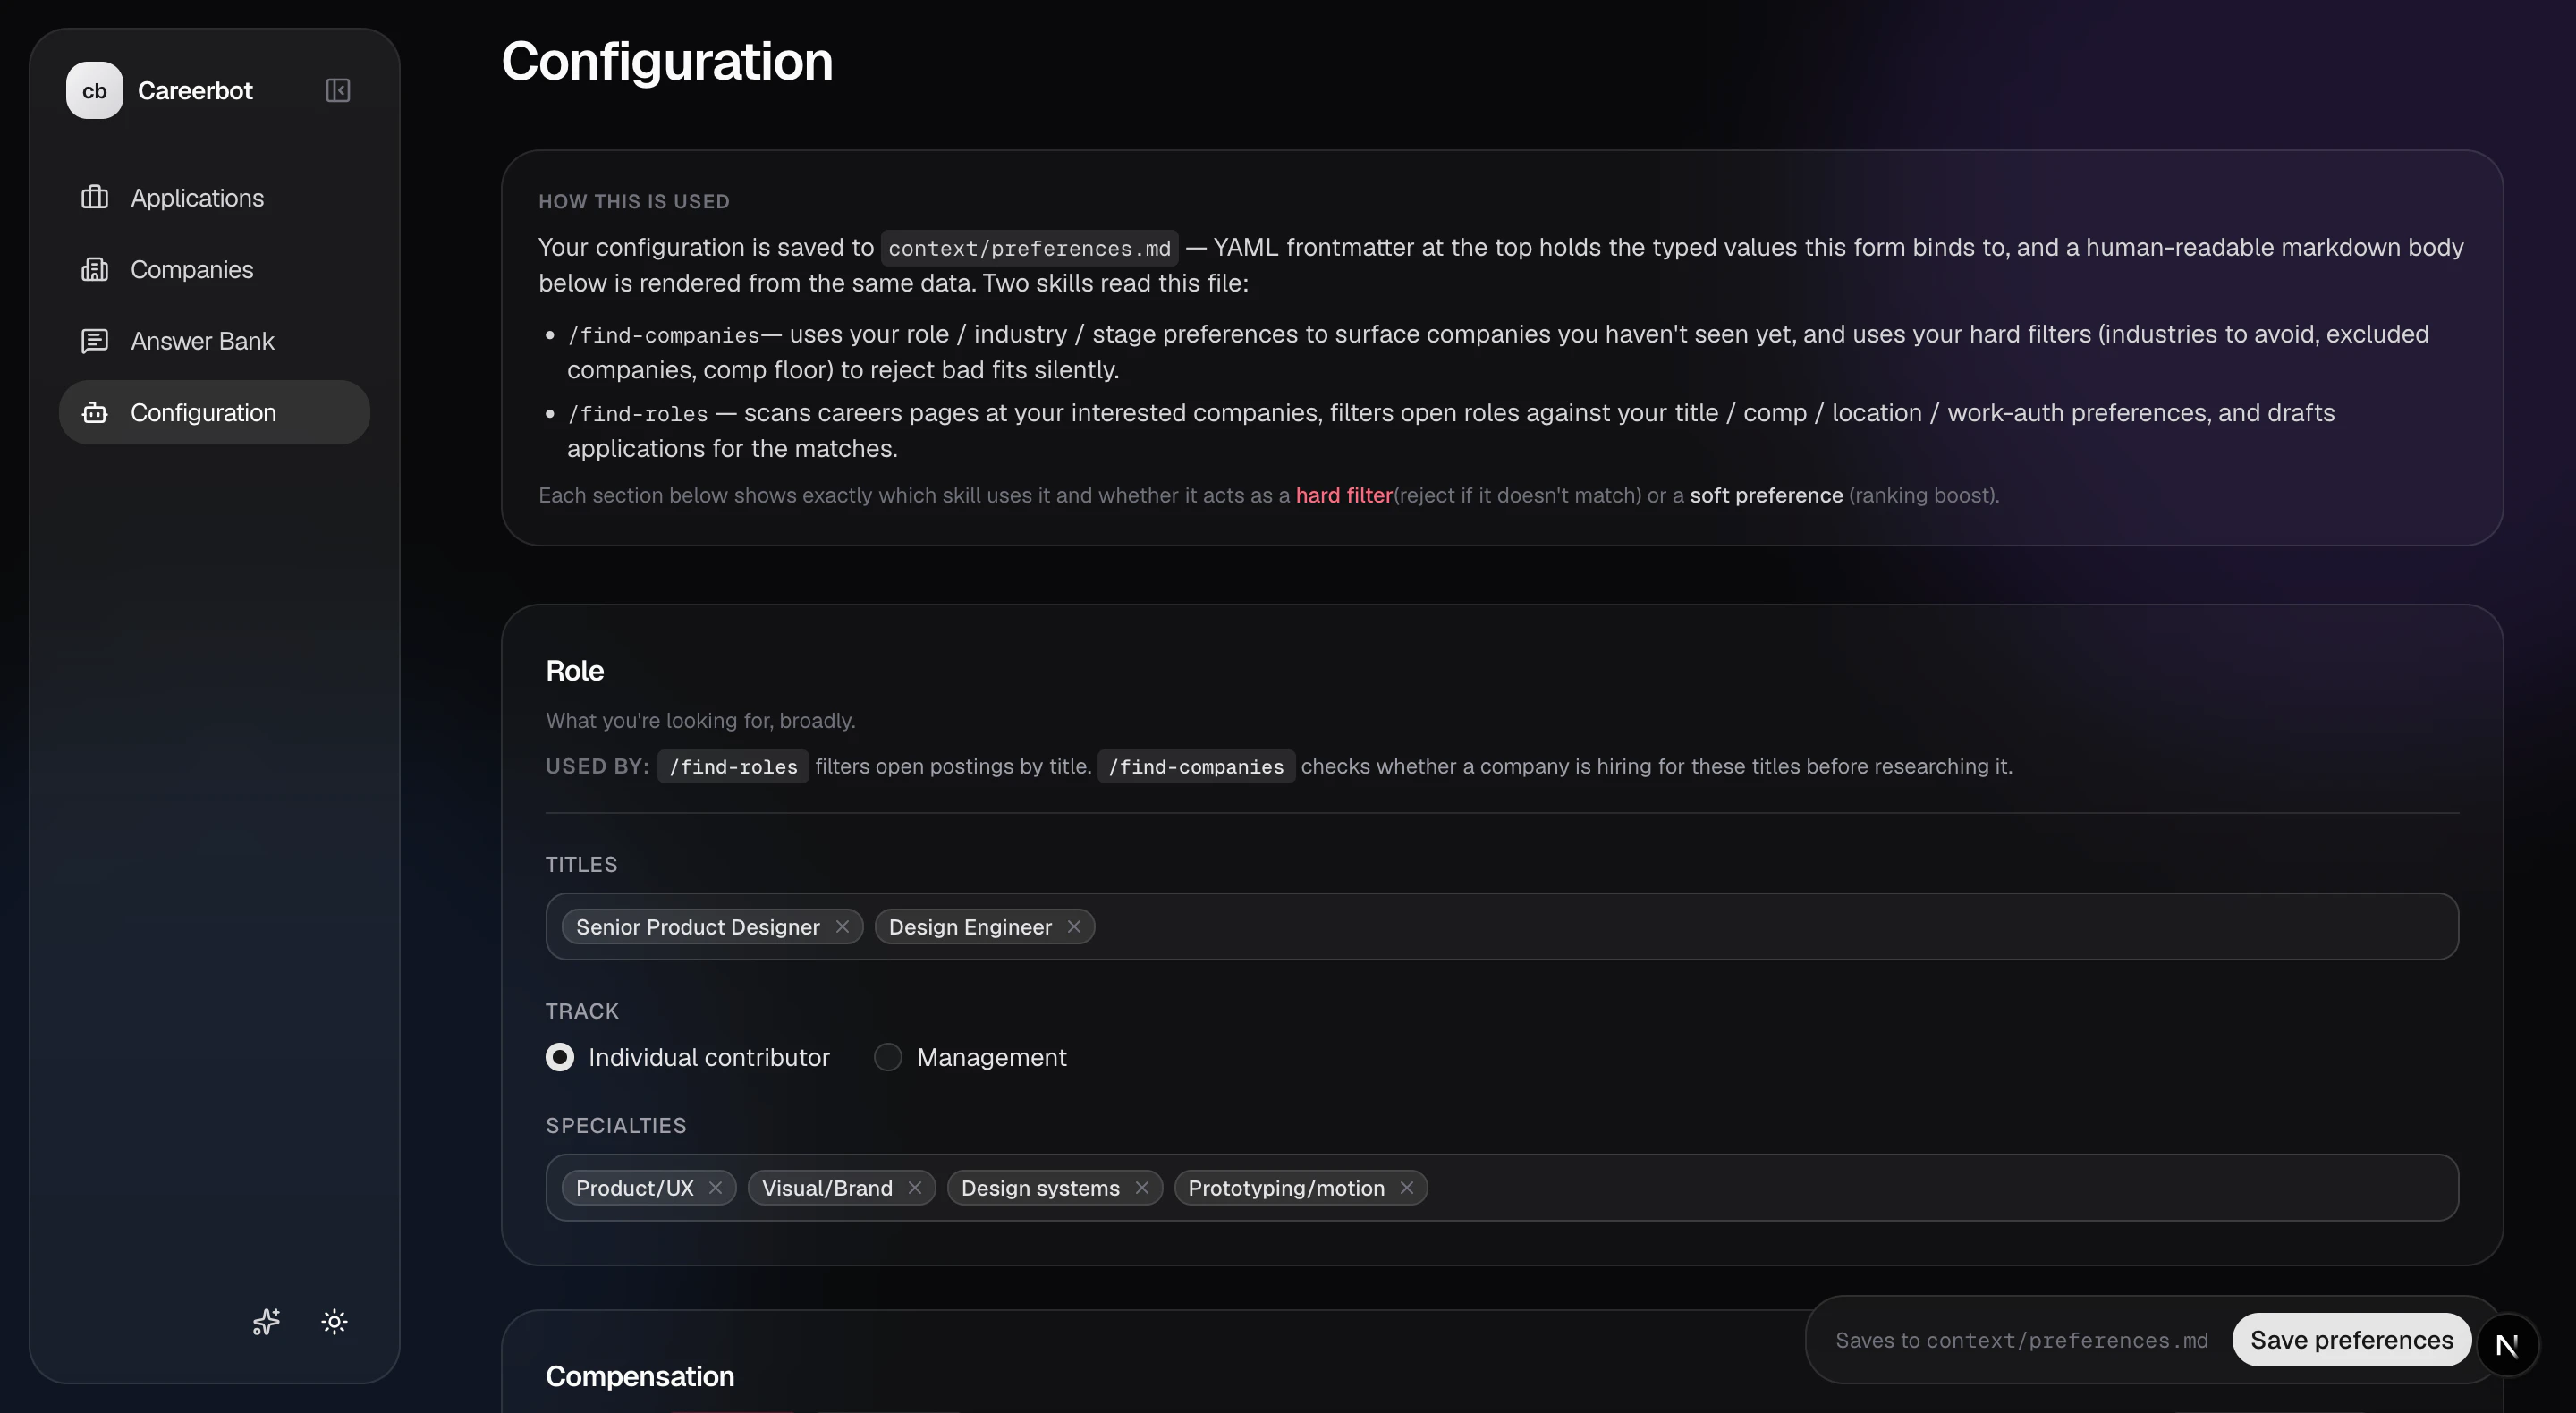This screenshot has height=1413, width=2576.
Task: Click the /find-companies bullet in intro
Action: point(664,335)
